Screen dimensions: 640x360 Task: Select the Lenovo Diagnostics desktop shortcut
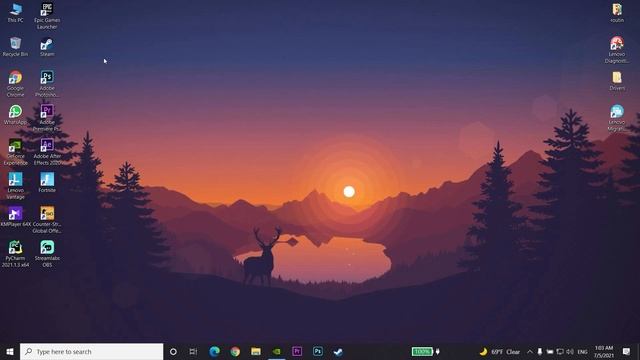point(617,50)
